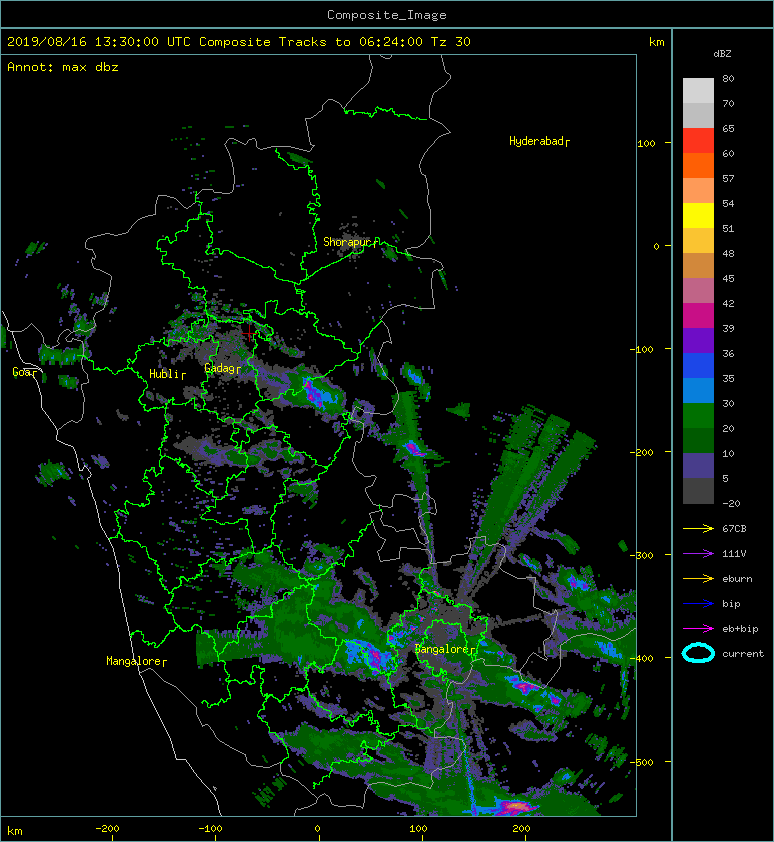This screenshot has width=774, height=842.
Task: Click the cyan 'current' ellipse legend icon
Action: click(698, 653)
